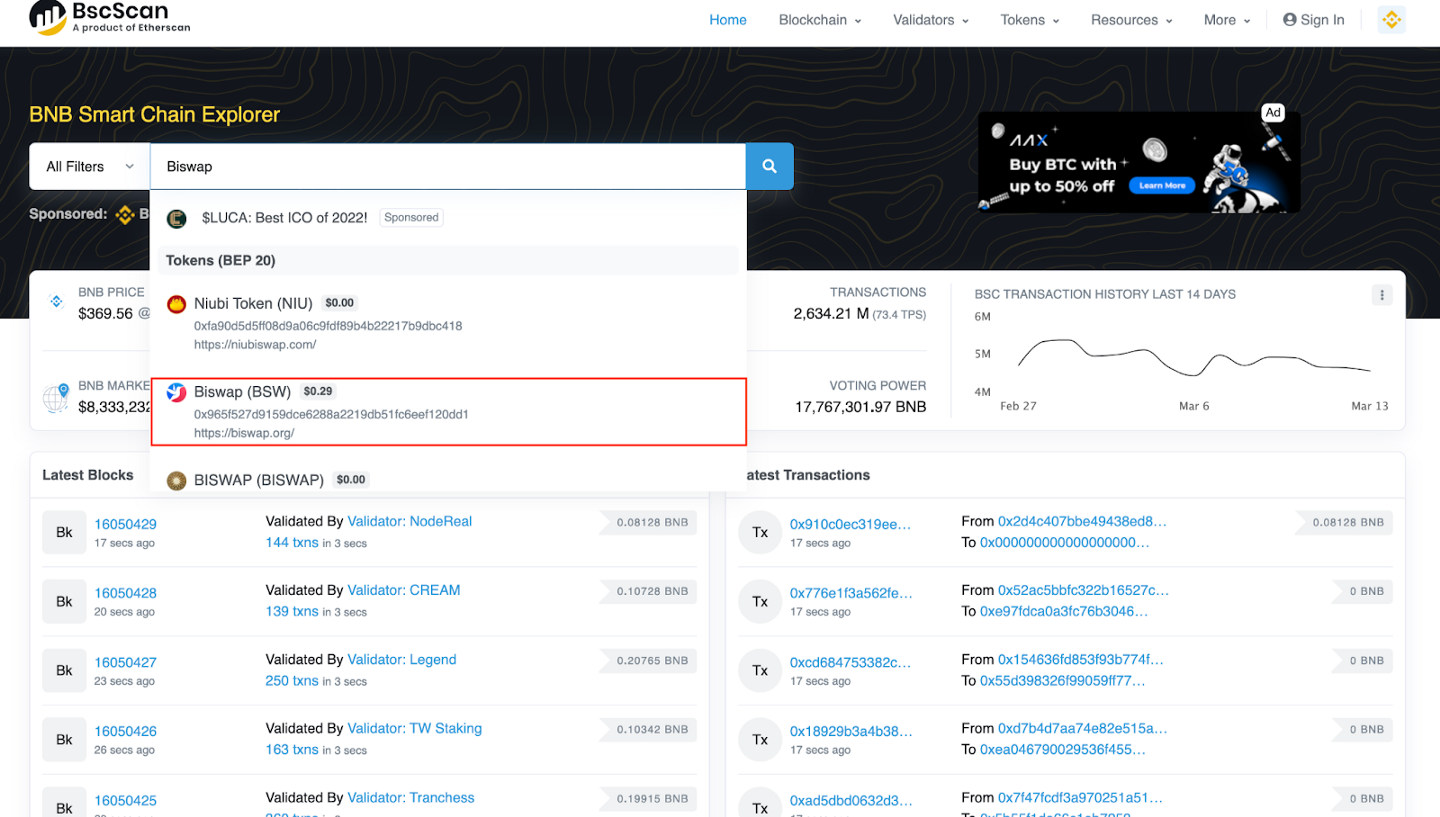1440x817 pixels.
Task: Open Validator: Tranchess link
Action: pyautogui.click(x=411, y=798)
